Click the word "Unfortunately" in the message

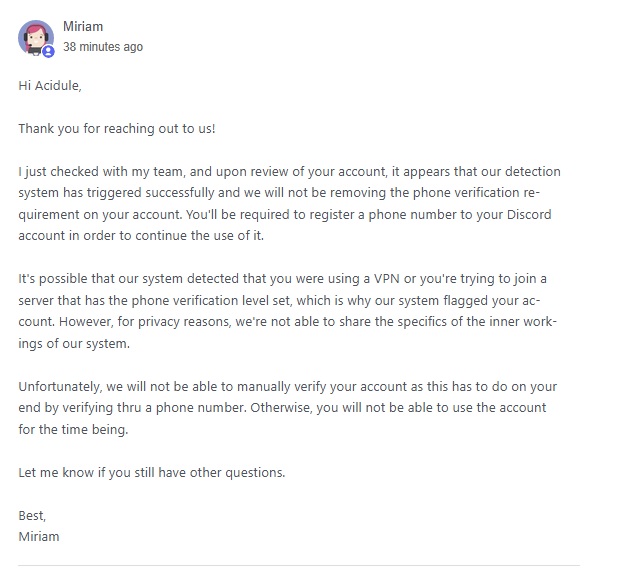(59, 386)
